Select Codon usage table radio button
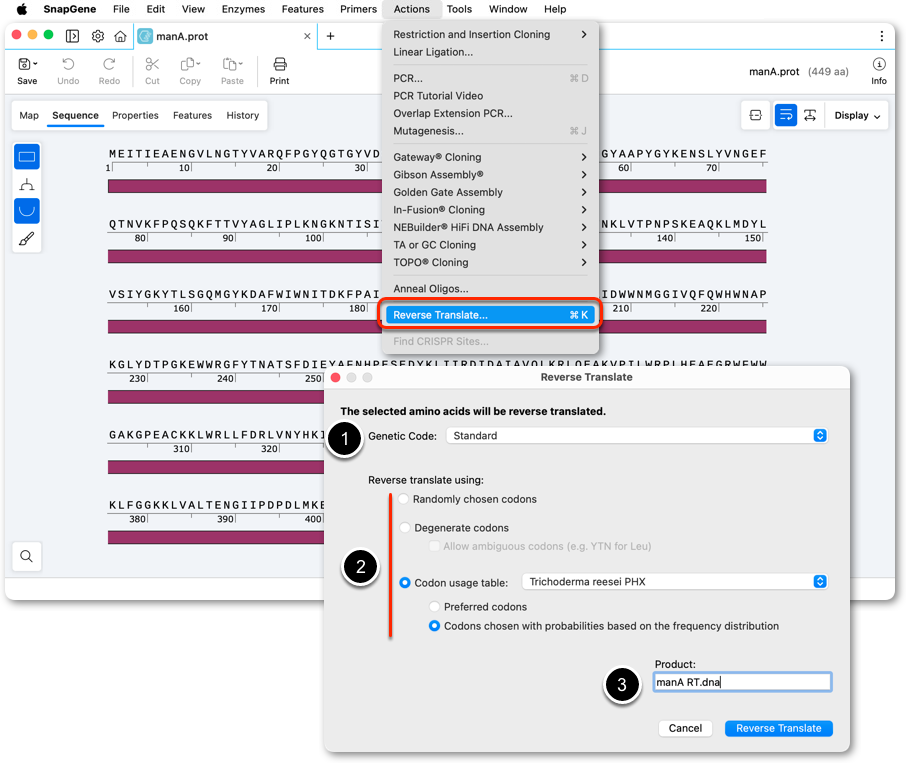This screenshot has height=763, width=906. 405,583
